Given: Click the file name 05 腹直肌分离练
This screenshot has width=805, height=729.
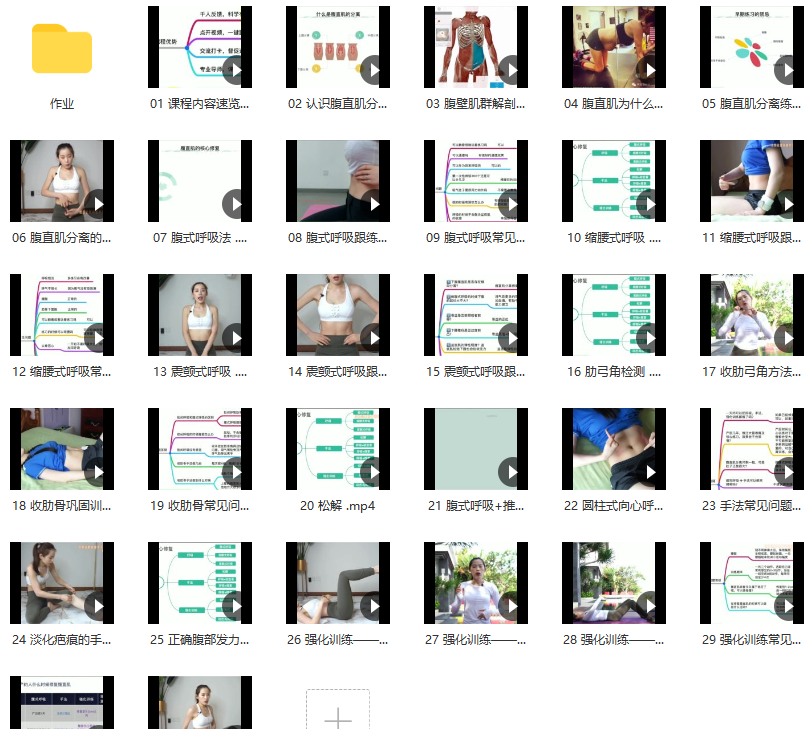Looking at the screenshot, I should 752,104.
